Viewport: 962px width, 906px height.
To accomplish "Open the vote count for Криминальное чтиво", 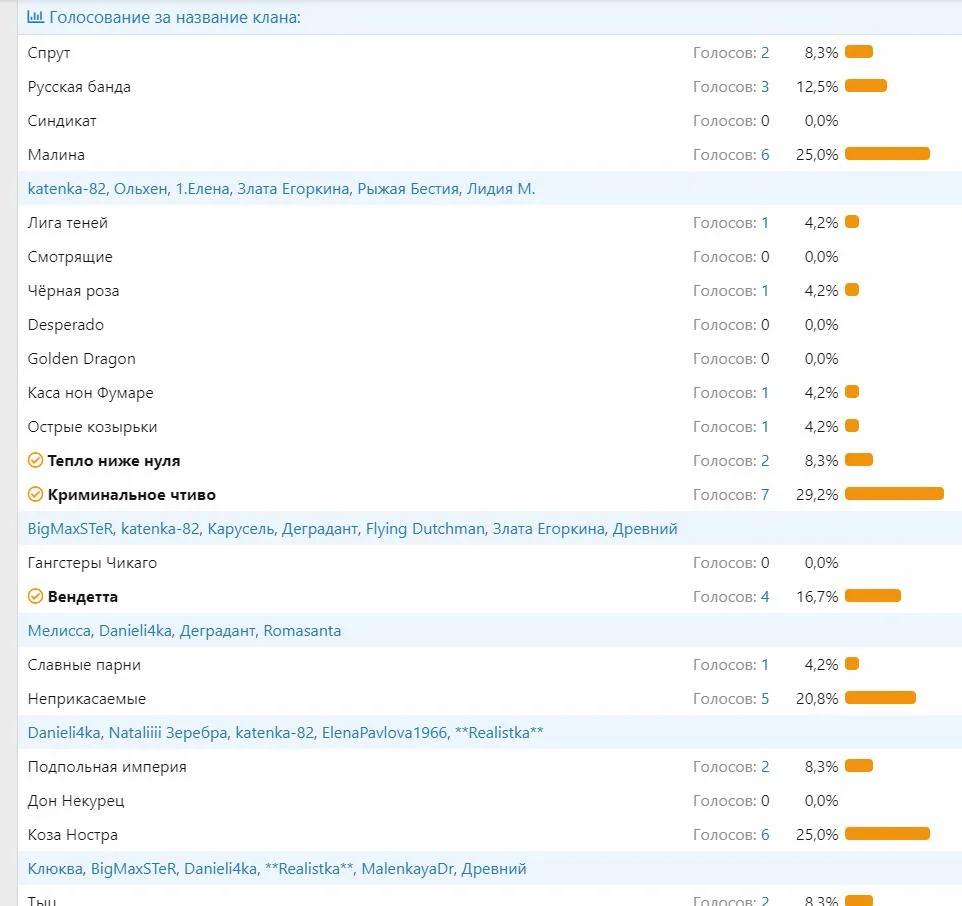I will pyautogui.click(x=765, y=495).
